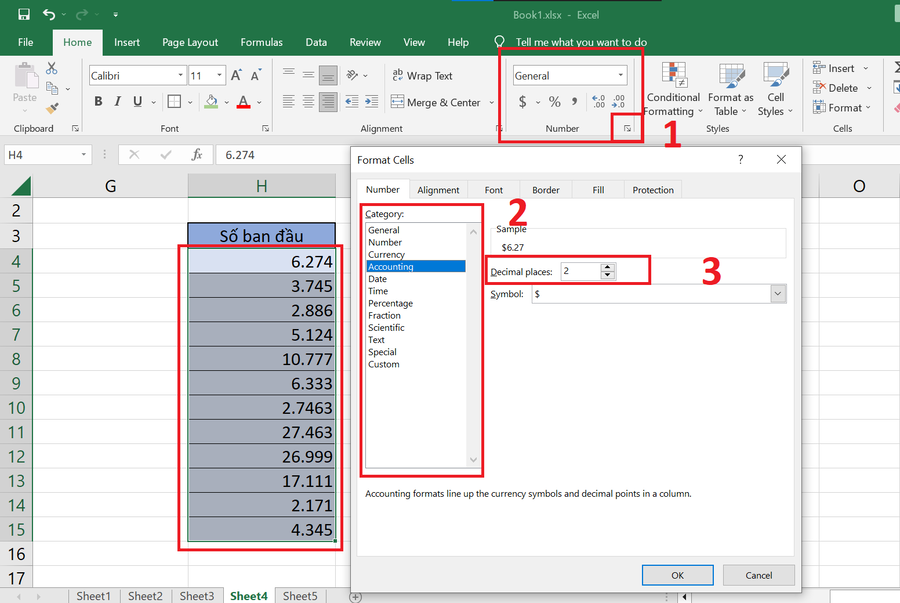Align text left

(289, 102)
